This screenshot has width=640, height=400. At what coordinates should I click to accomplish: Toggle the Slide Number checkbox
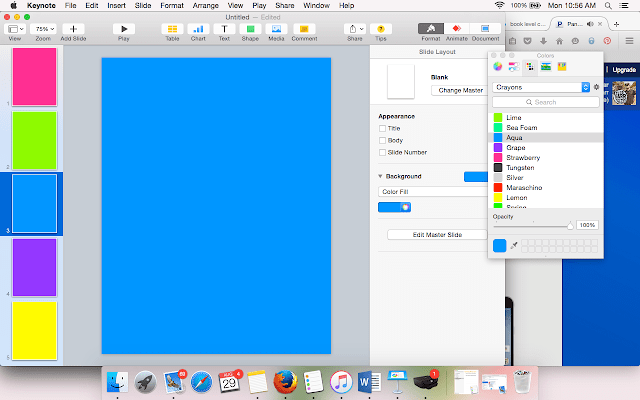pos(382,152)
